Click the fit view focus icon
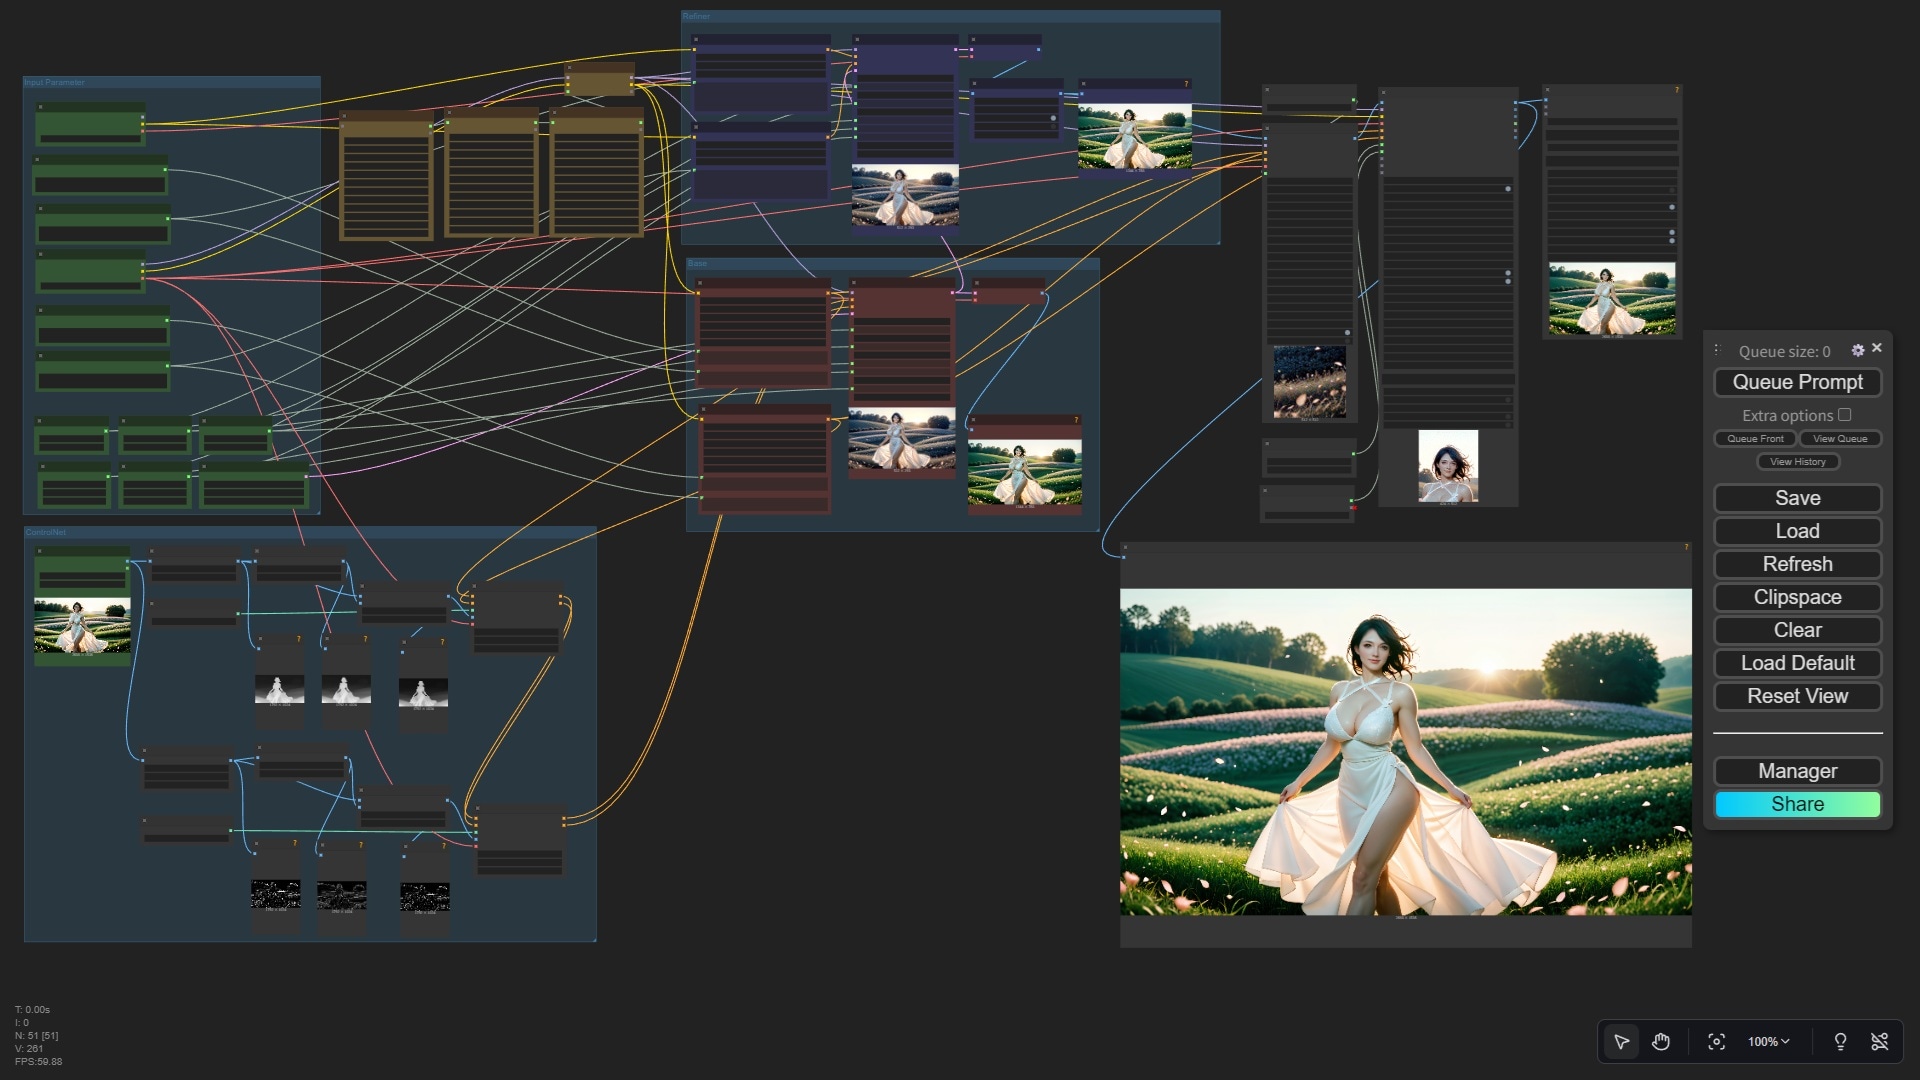This screenshot has width=1920, height=1080. (1717, 1042)
